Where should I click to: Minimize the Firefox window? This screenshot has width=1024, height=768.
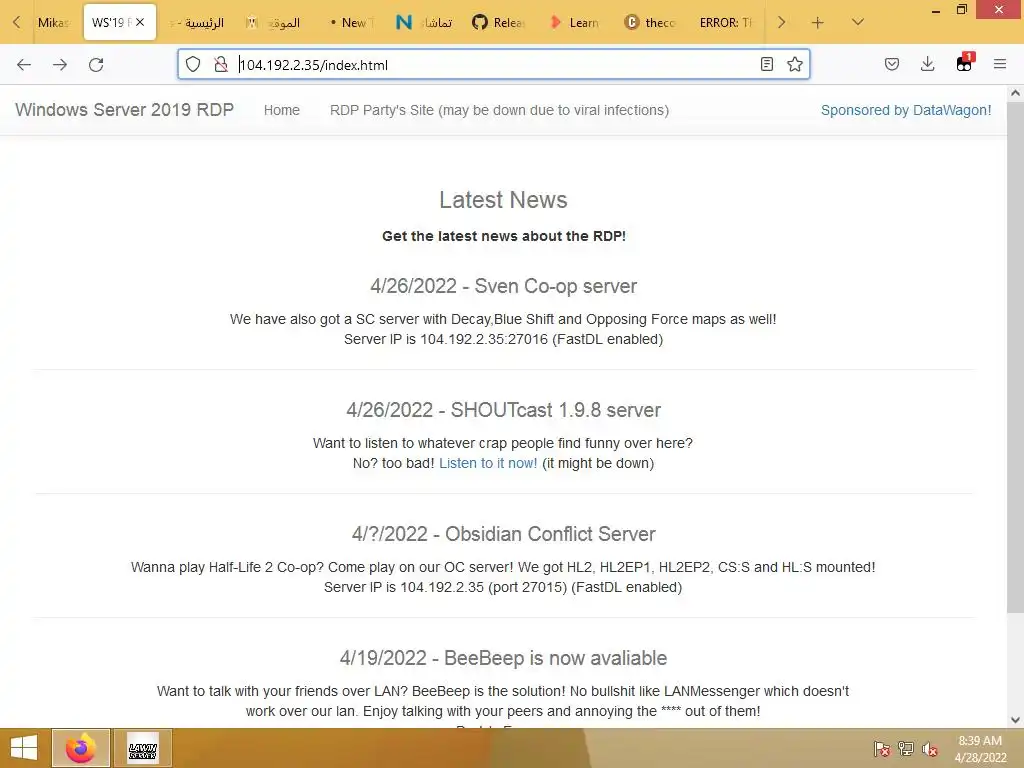tap(936, 10)
